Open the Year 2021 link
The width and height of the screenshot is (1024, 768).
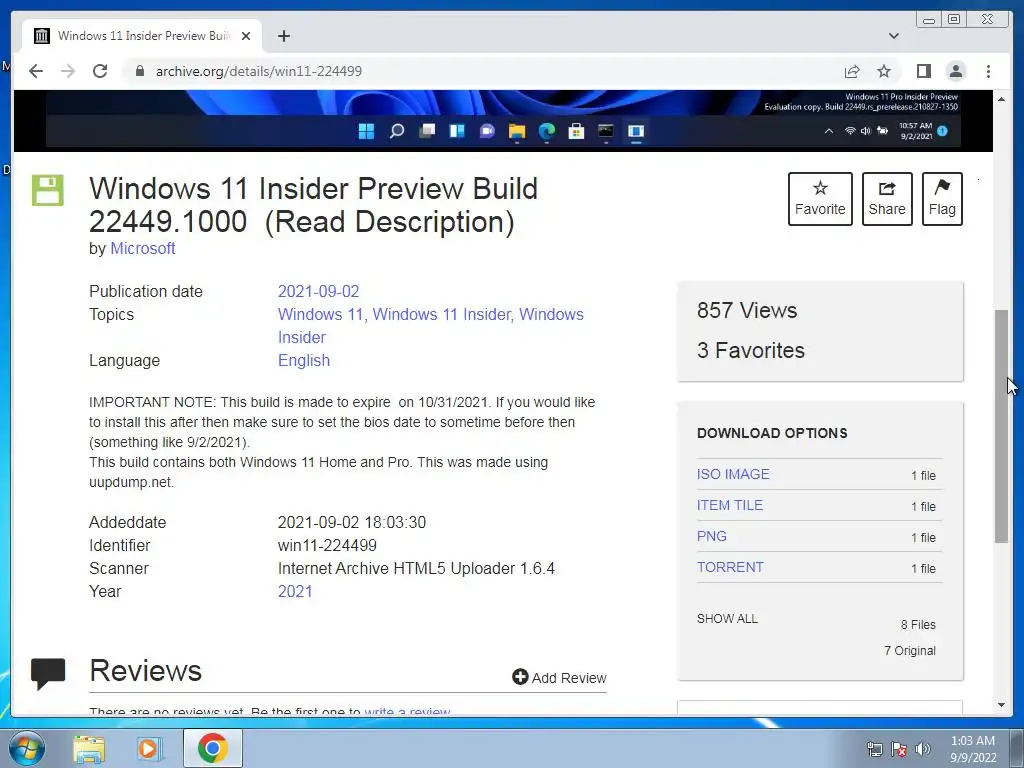pyautogui.click(x=295, y=591)
